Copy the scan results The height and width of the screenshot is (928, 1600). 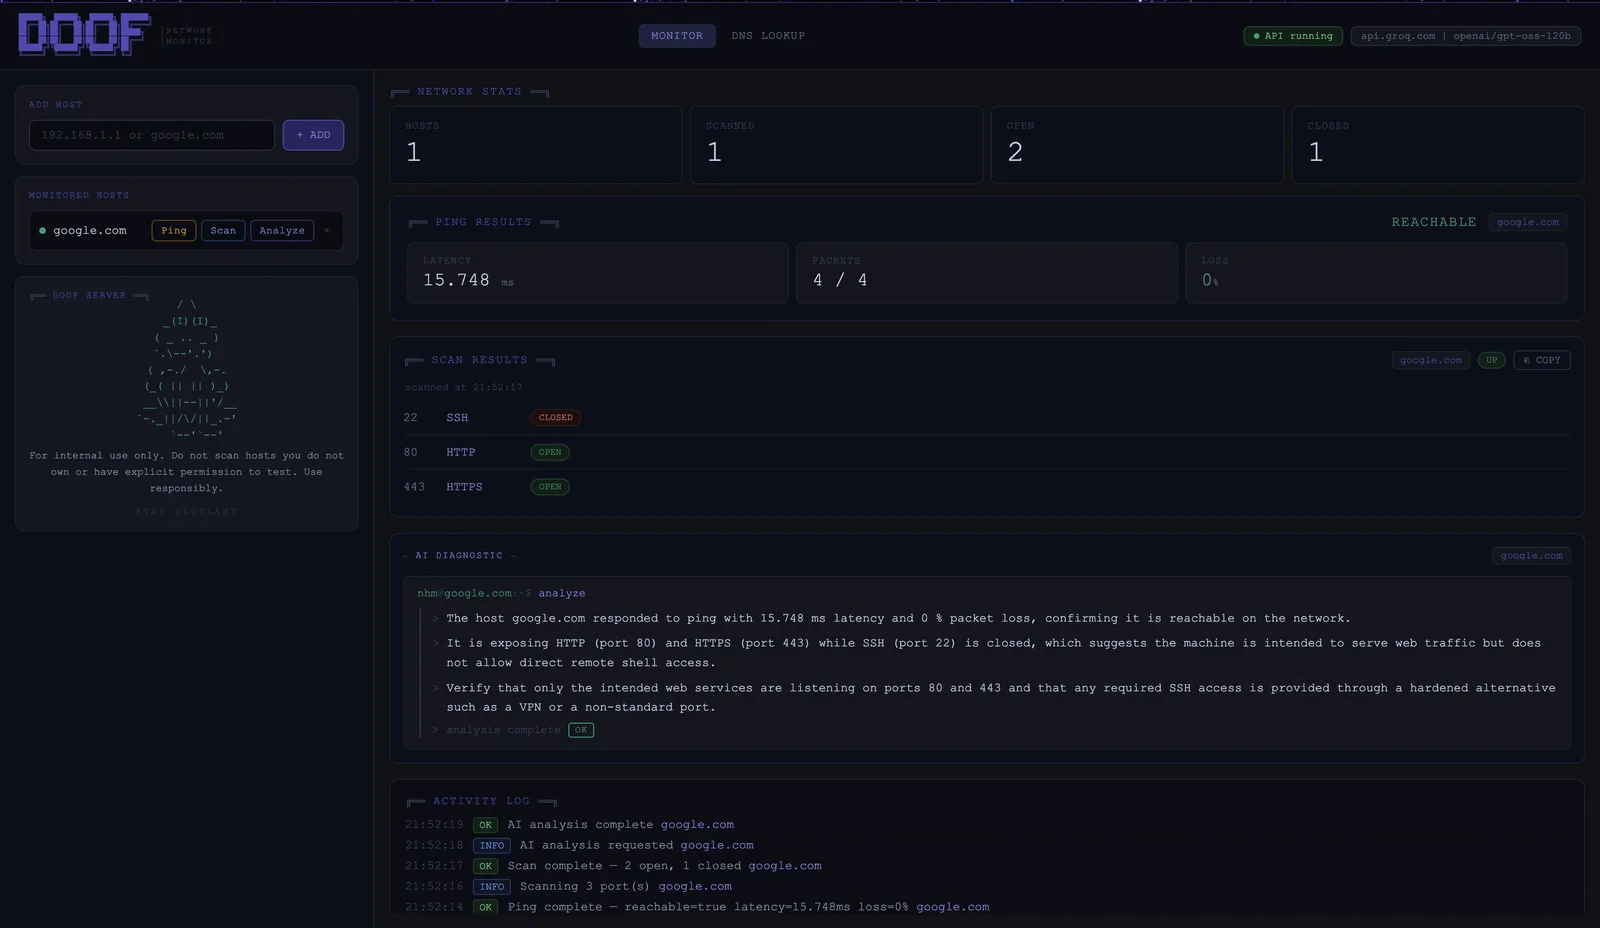tap(1541, 360)
